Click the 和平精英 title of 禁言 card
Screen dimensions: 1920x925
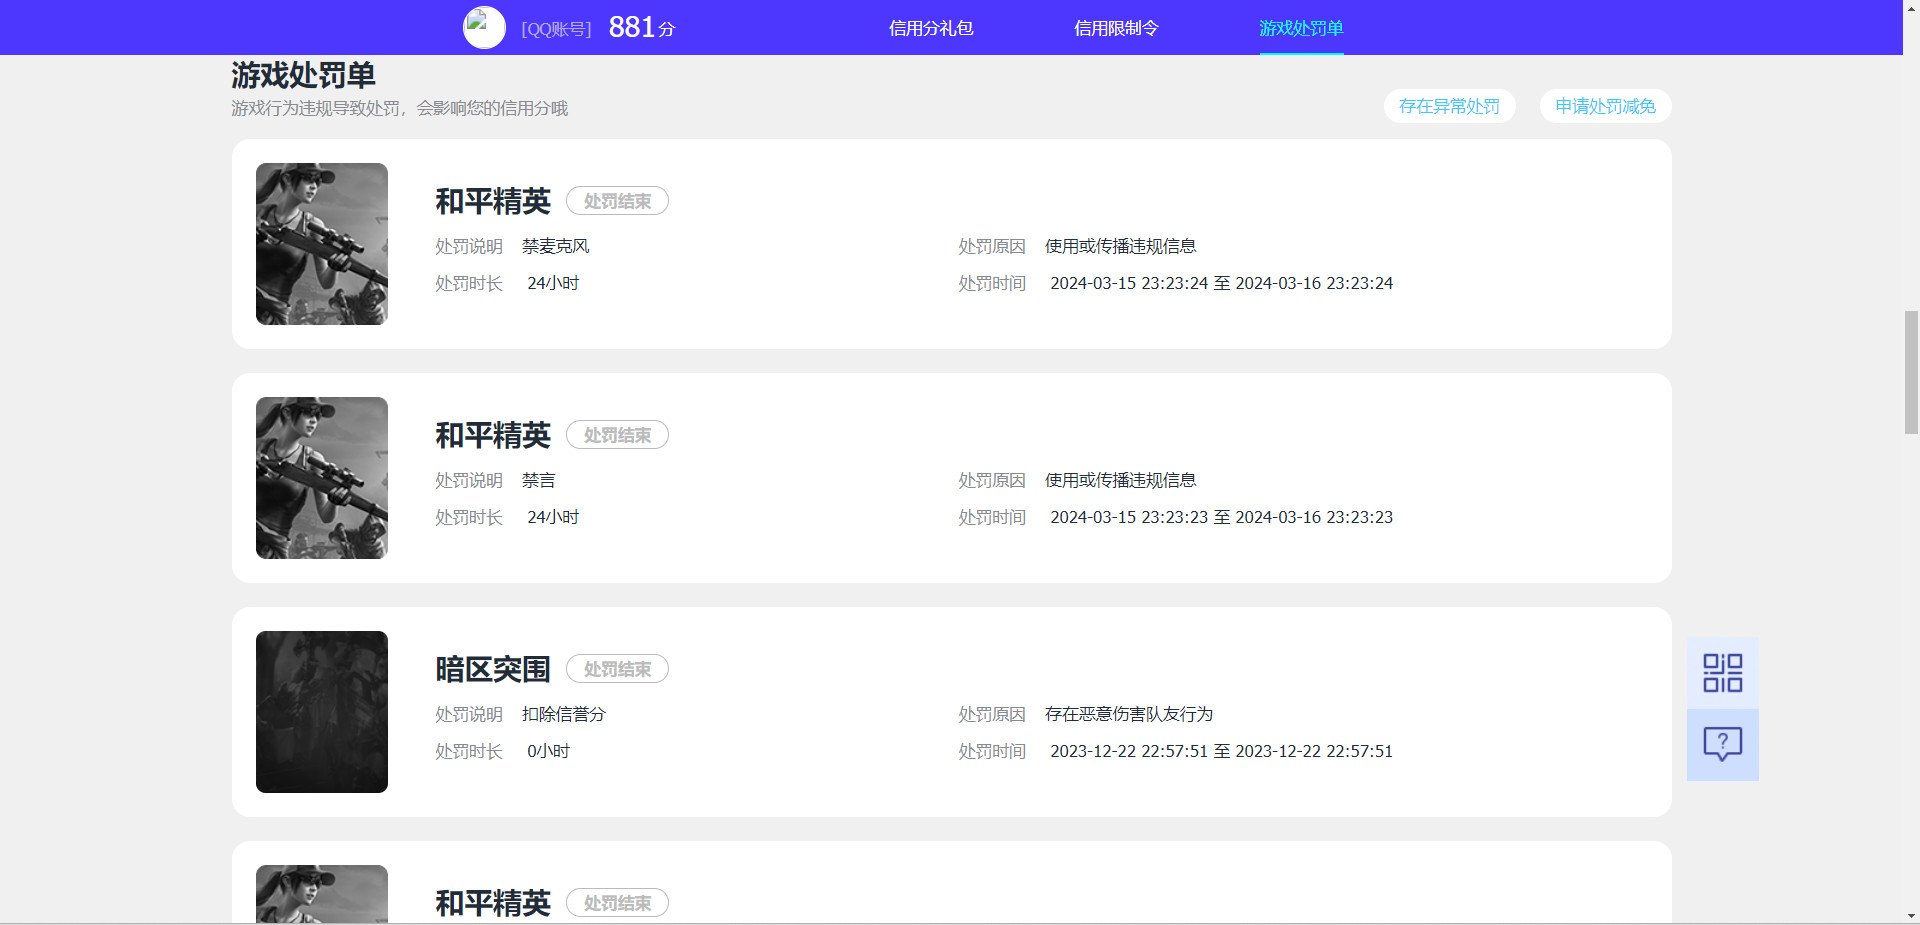[493, 435]
